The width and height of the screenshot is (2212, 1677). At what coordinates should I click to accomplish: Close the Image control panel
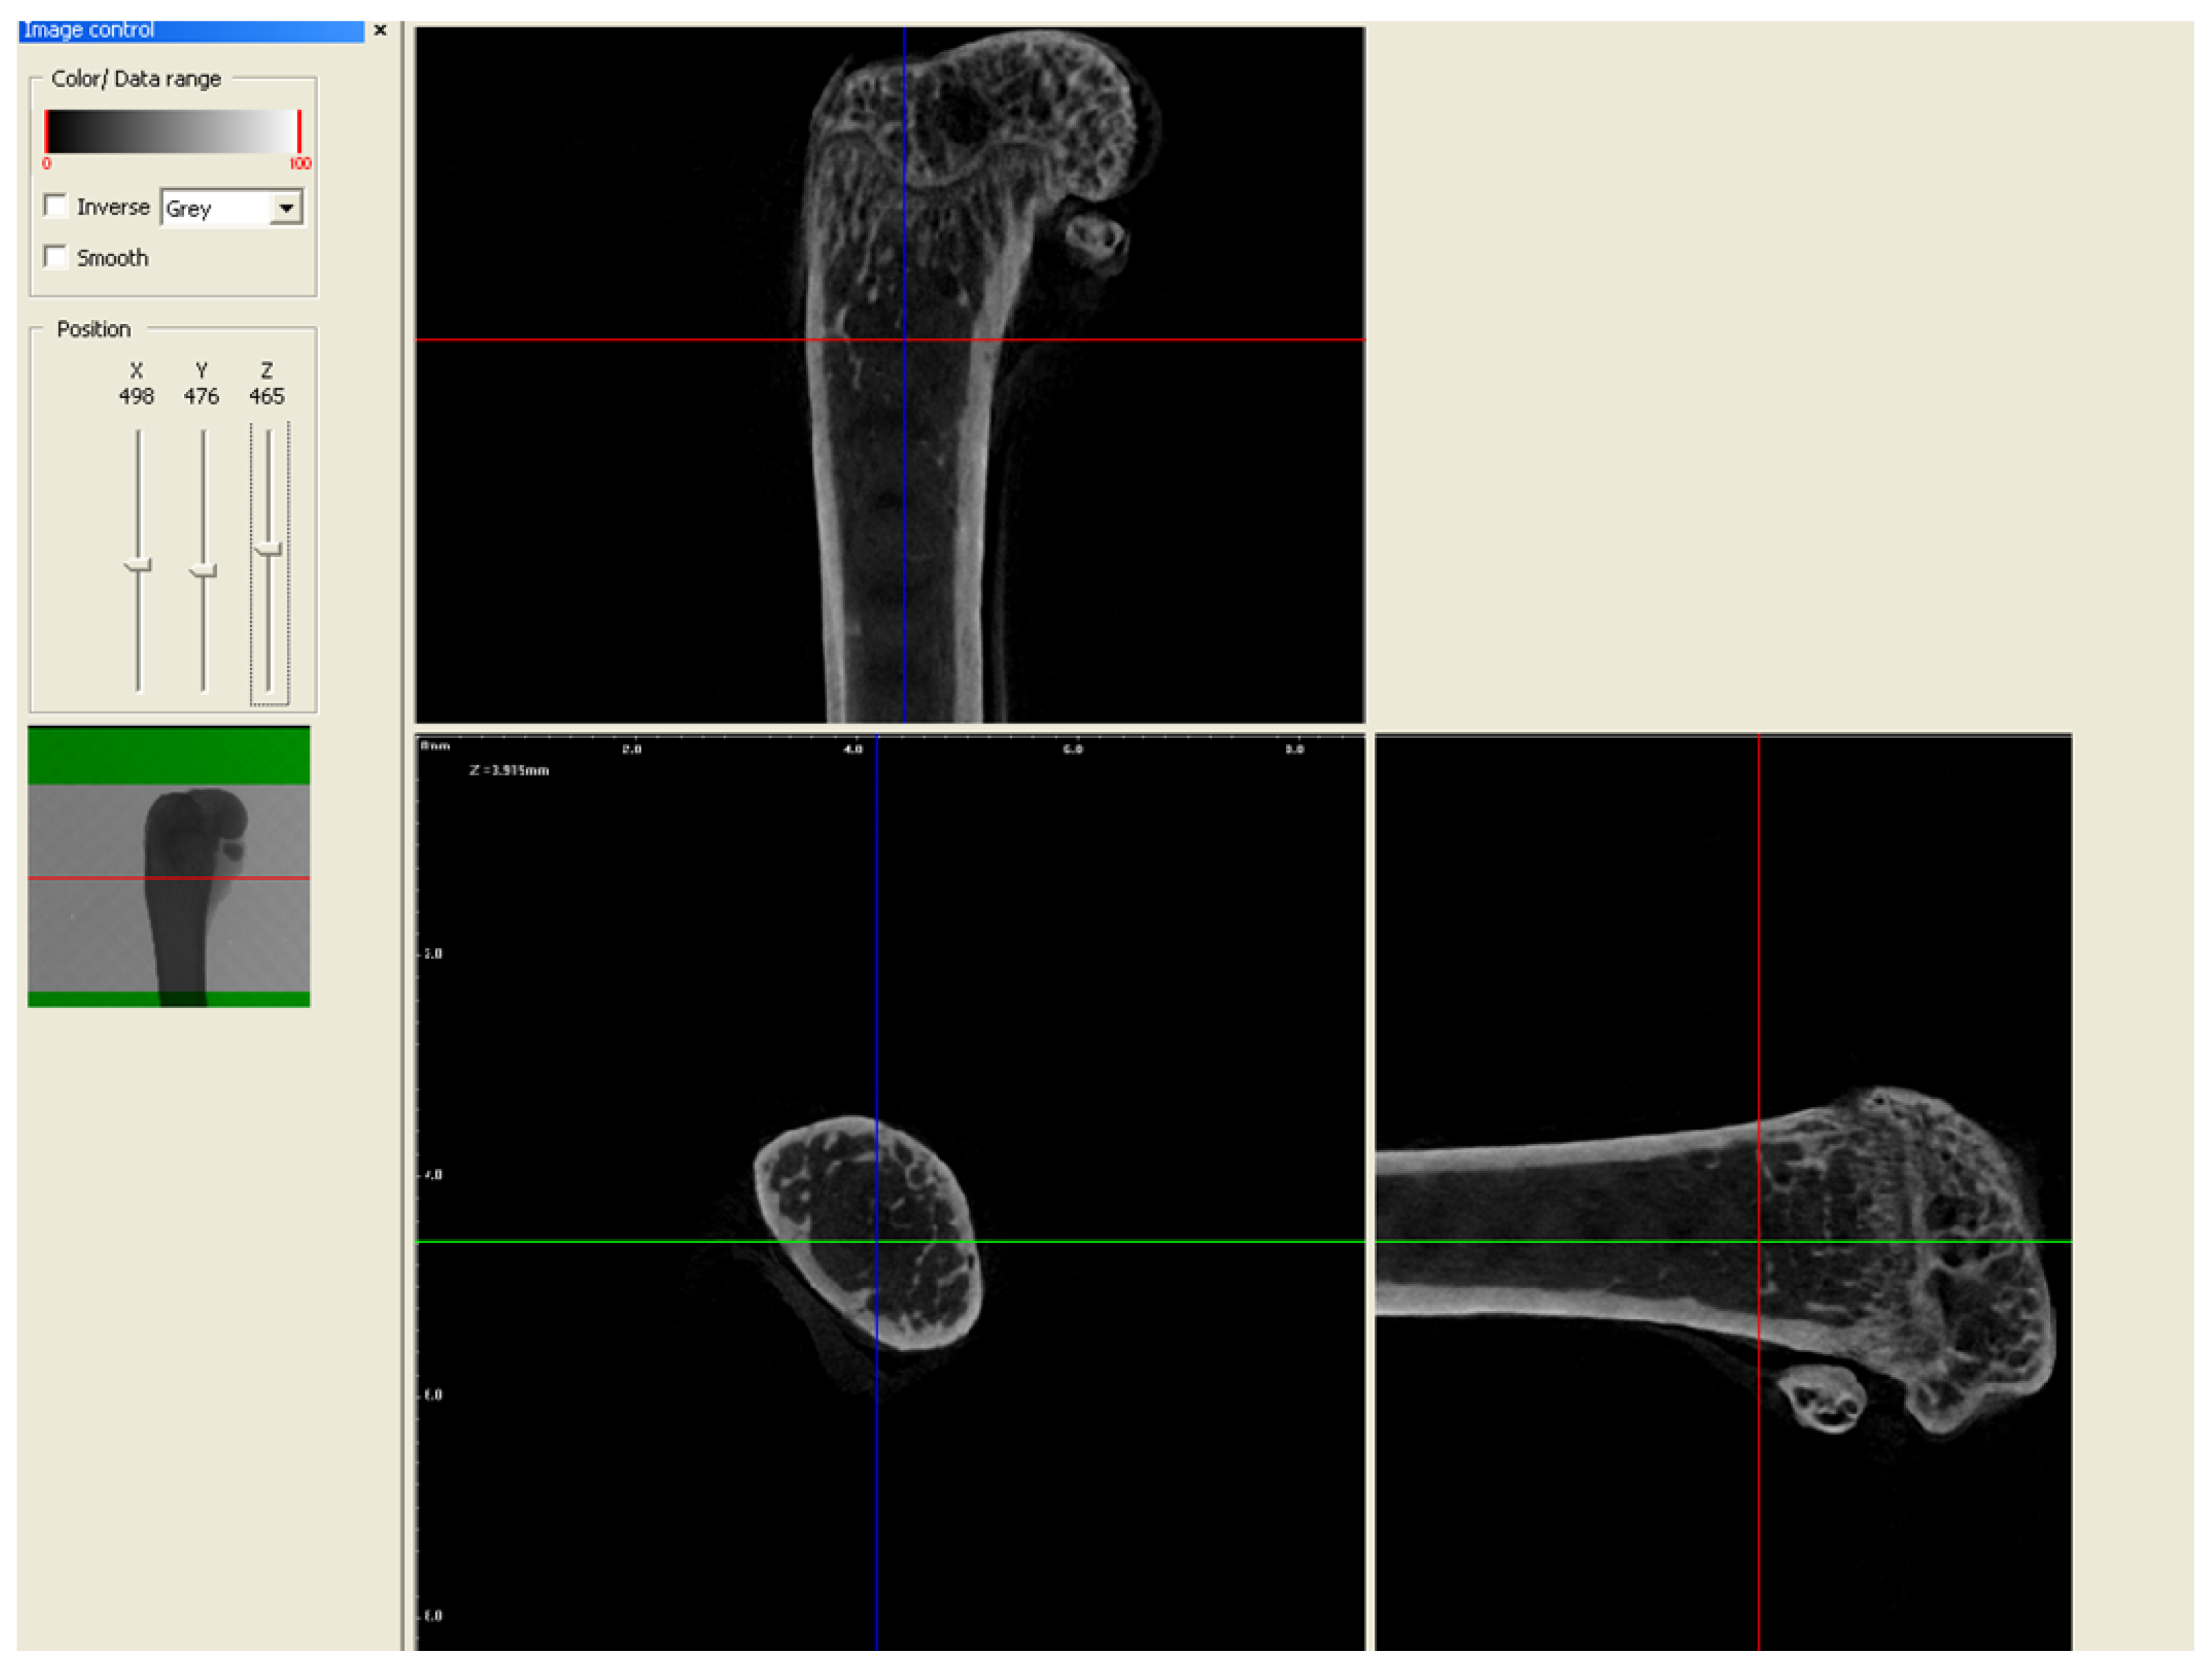pyautogui.click(x=380, y=30)
